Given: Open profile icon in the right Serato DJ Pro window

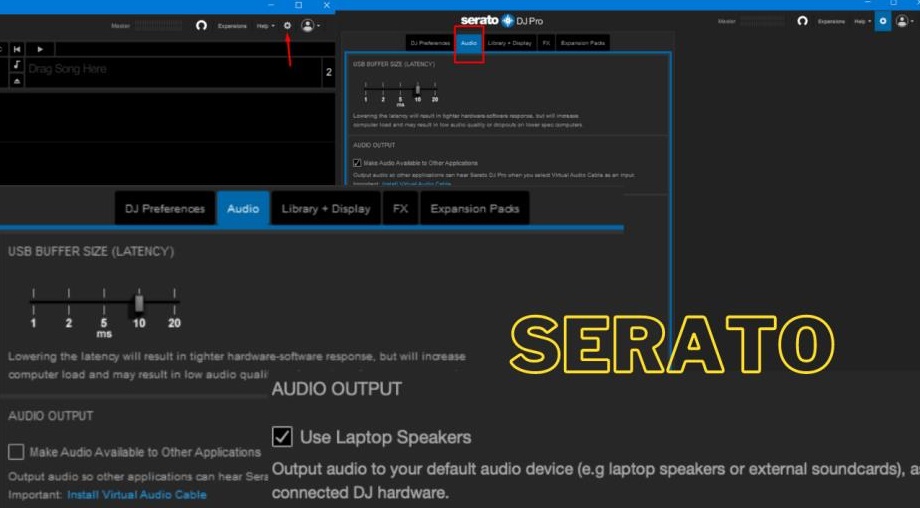Looking at the screenshot, I should [x=902, y=21].
